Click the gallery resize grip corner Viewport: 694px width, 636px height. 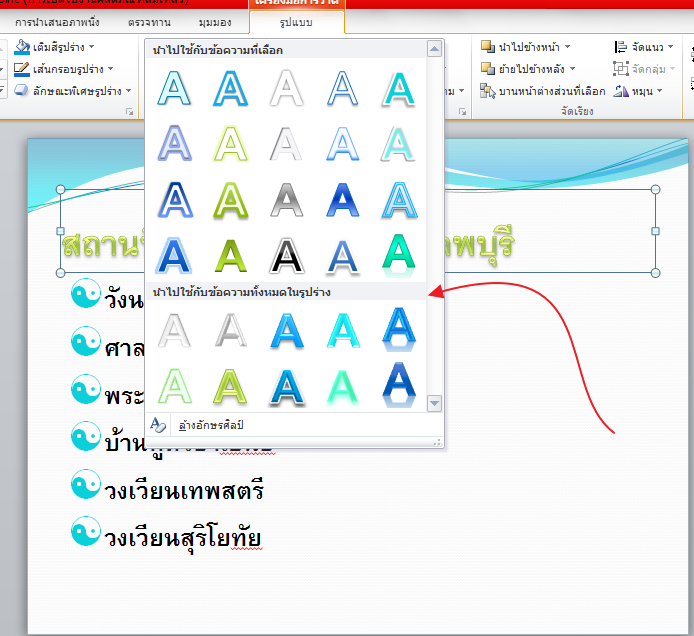point(437,442)
